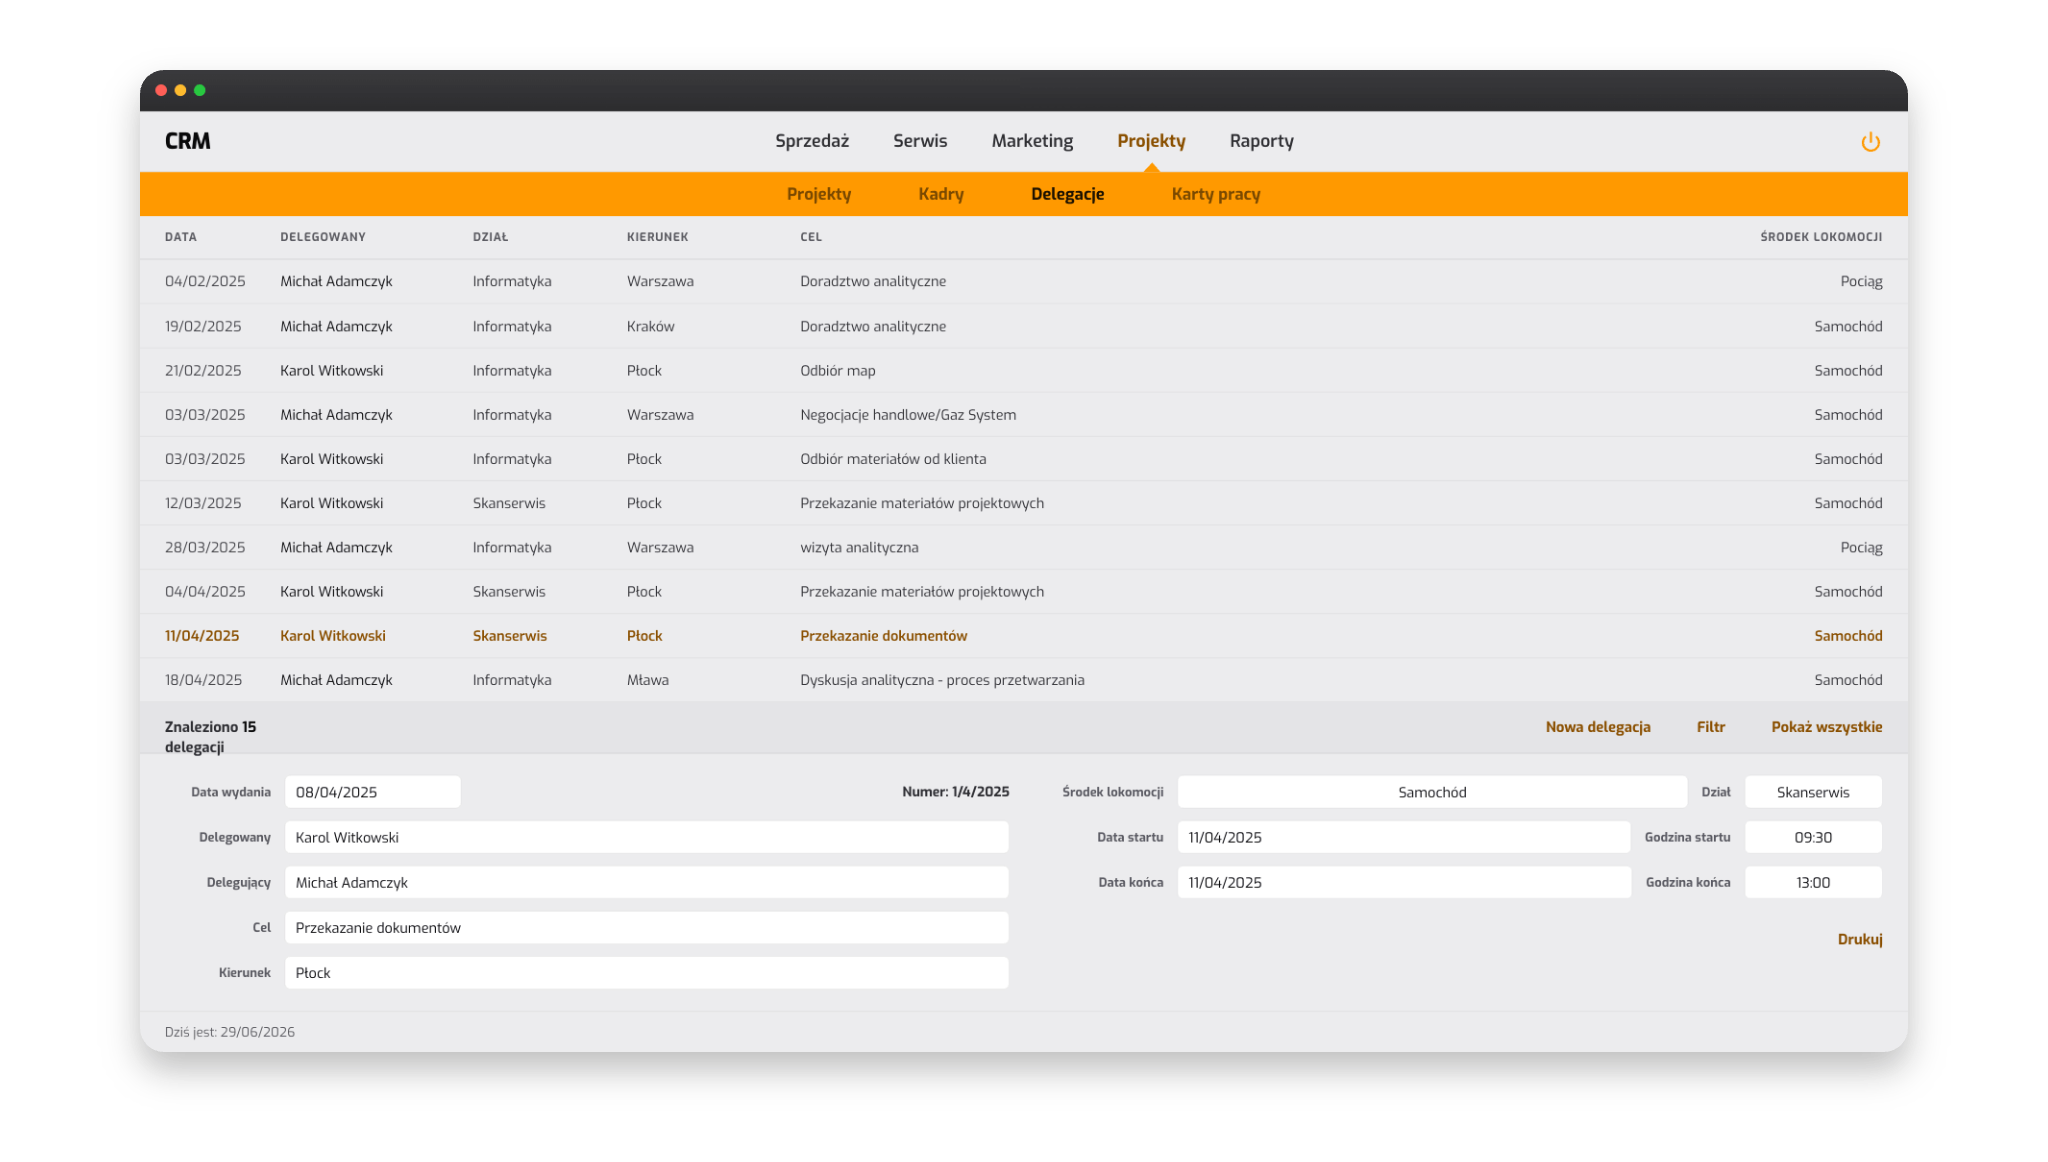Click the orange power icon
Viewport: 2048px width, 1162px height.
[x=1870, y=142]
